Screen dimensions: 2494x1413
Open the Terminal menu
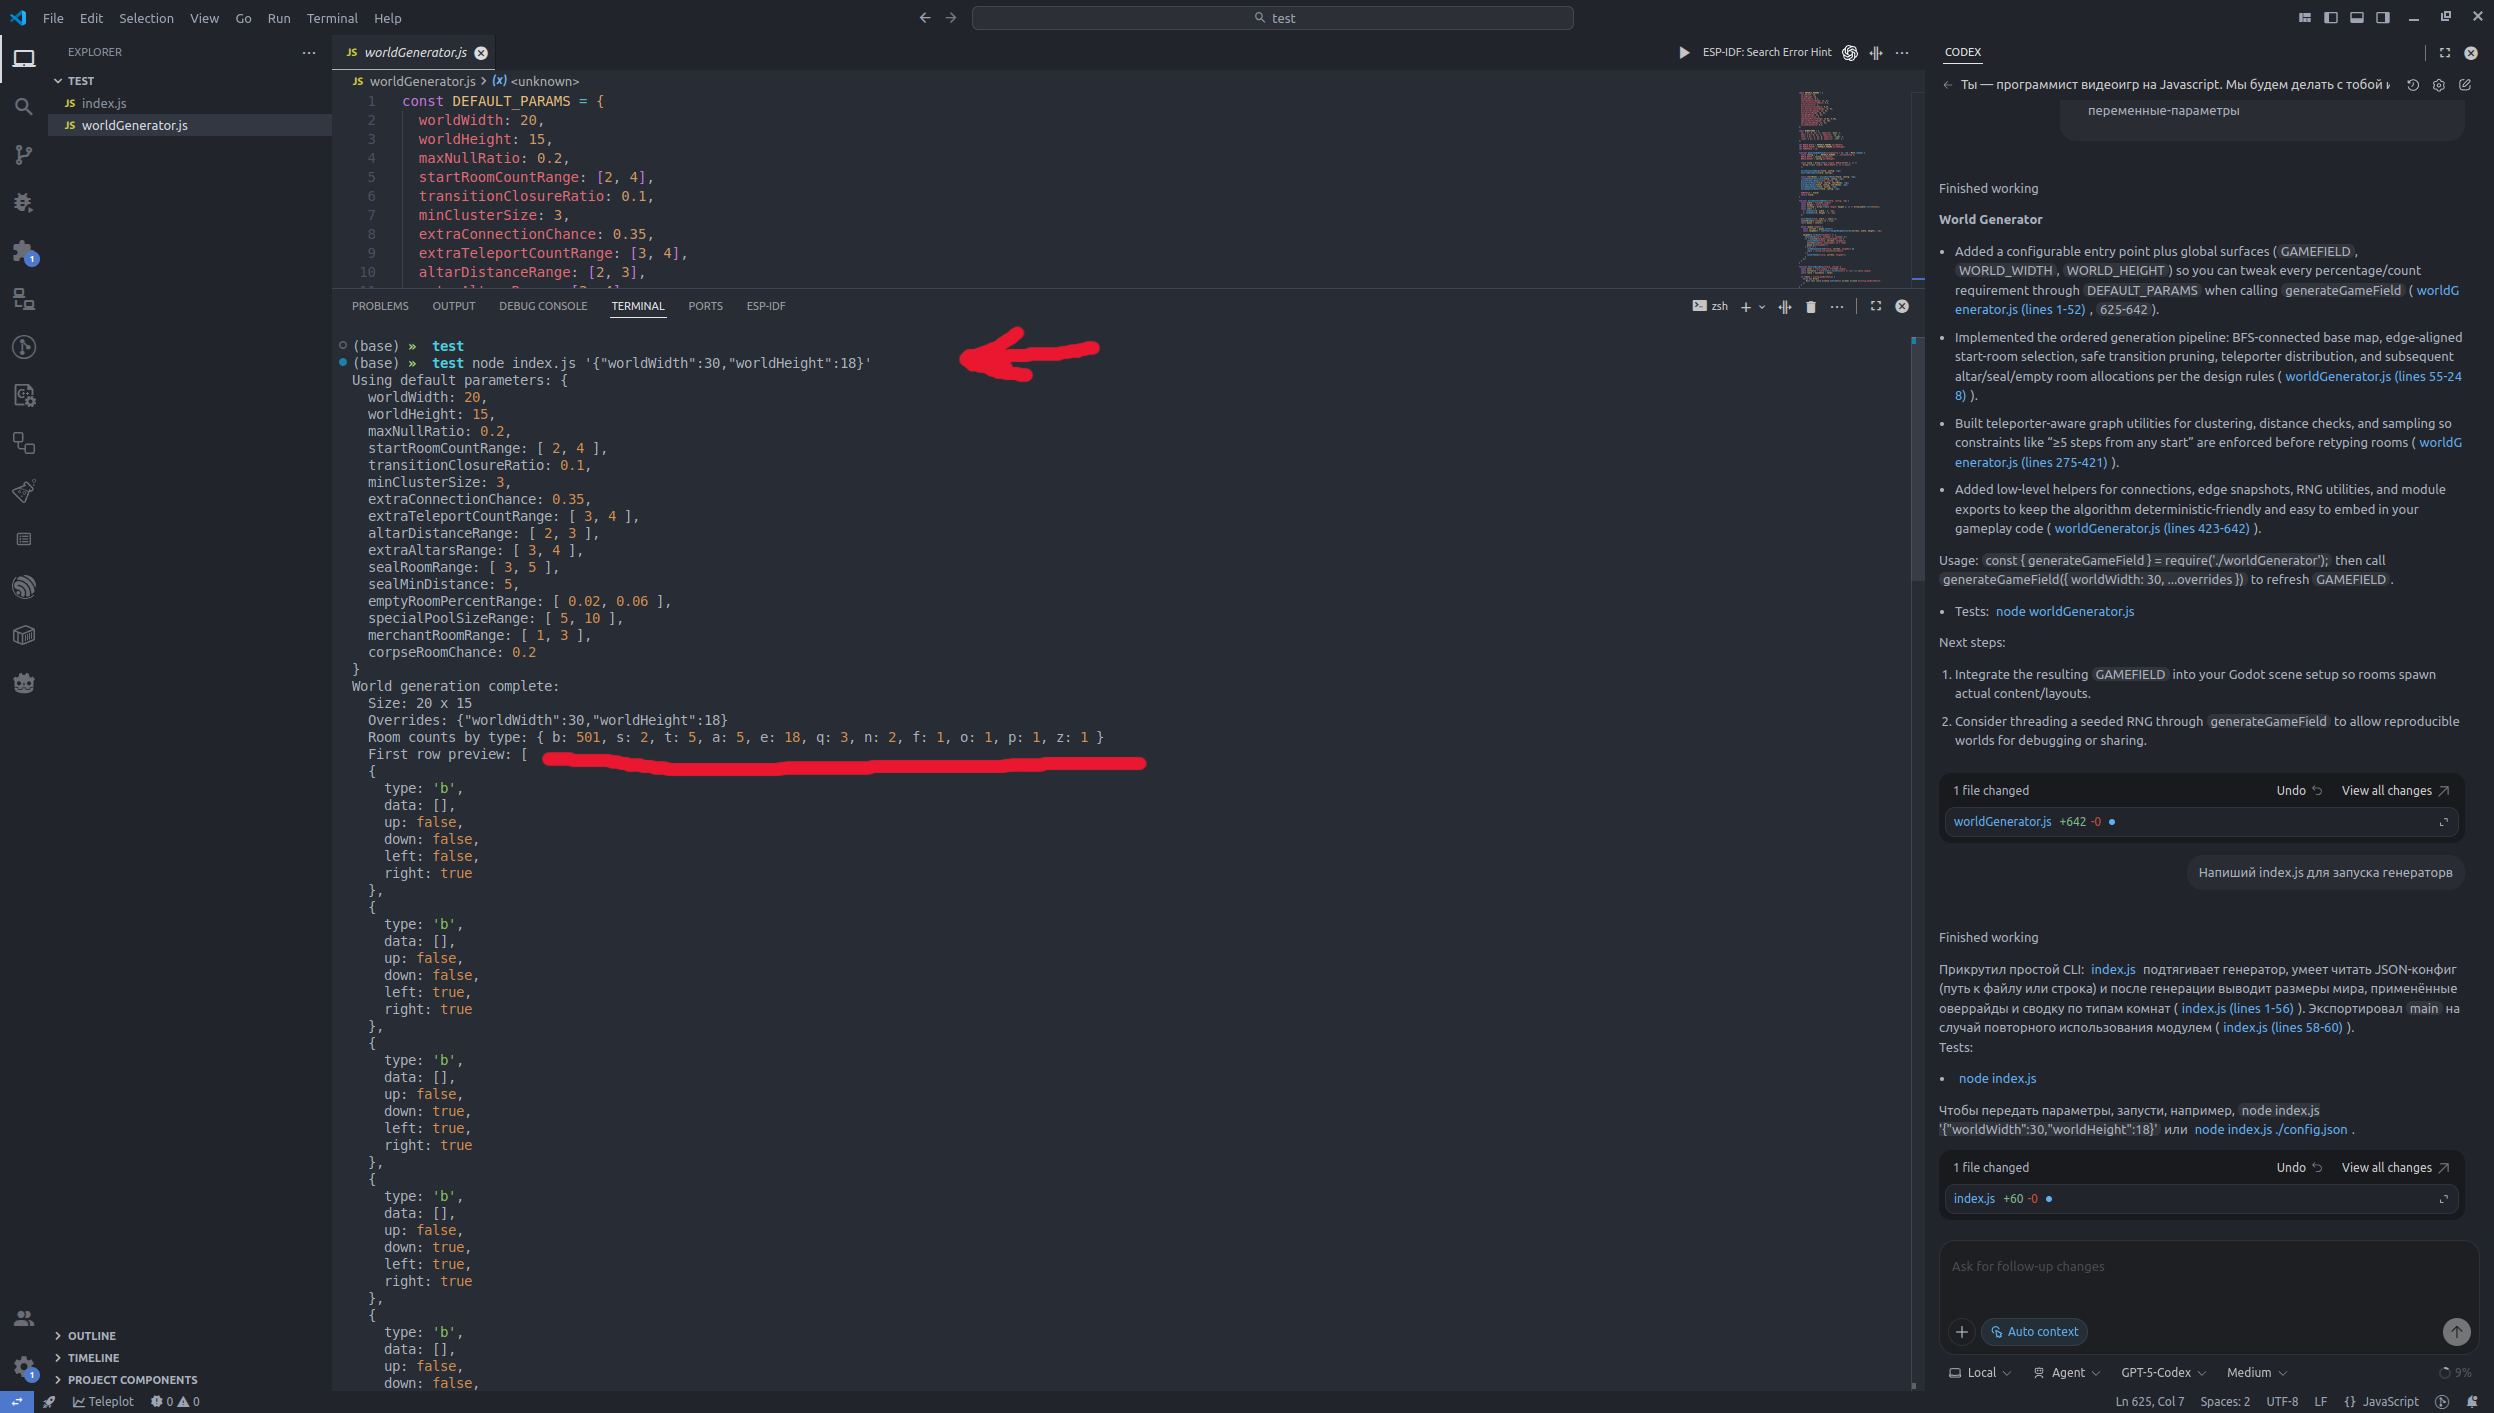pyautogui.click(x=332, y=18)
